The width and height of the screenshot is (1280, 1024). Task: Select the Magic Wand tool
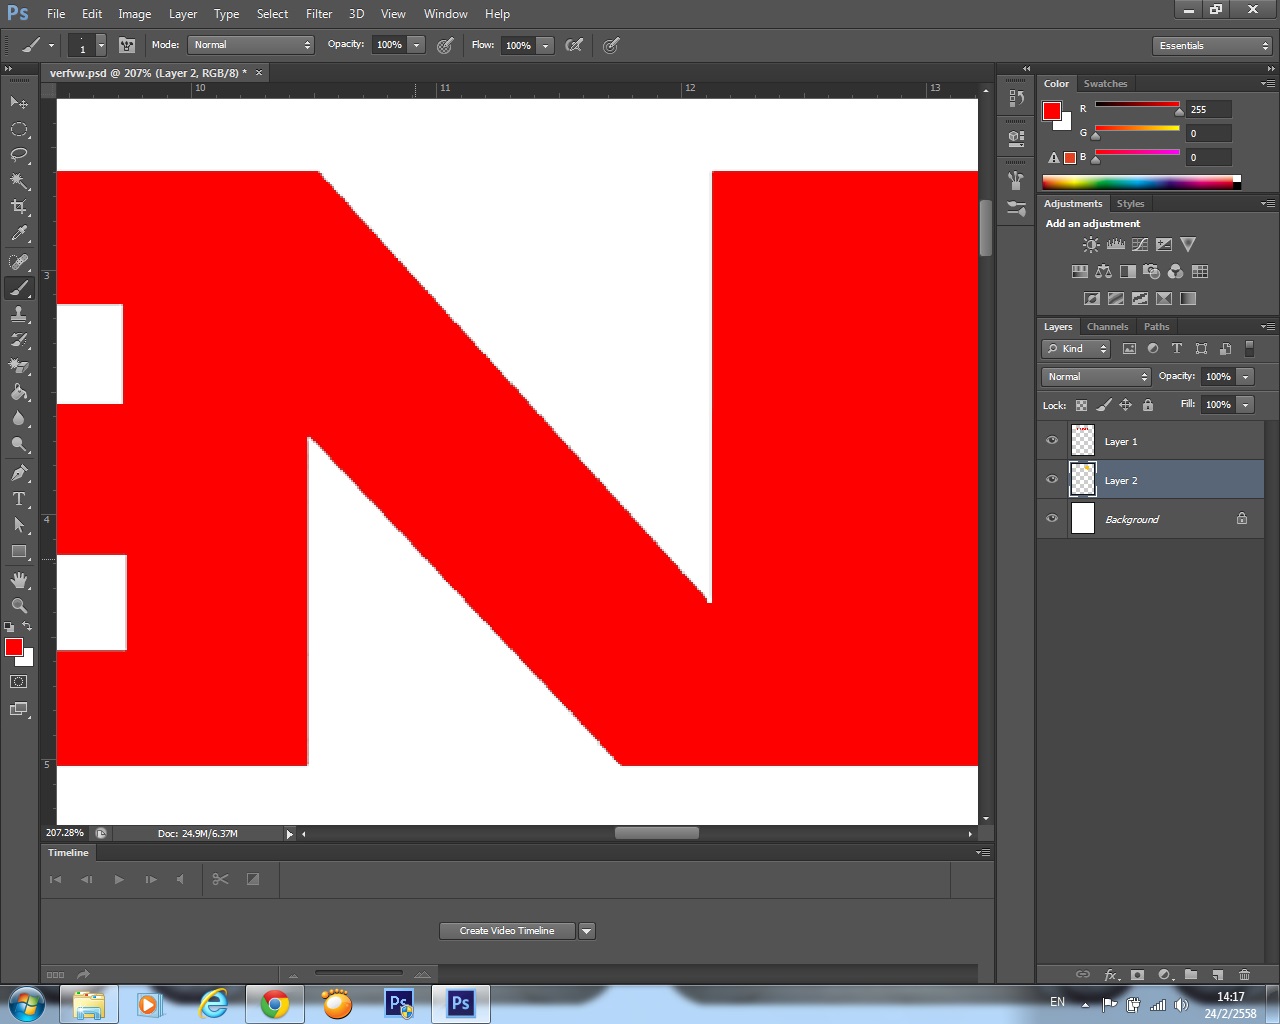click(x=19, y=181)
